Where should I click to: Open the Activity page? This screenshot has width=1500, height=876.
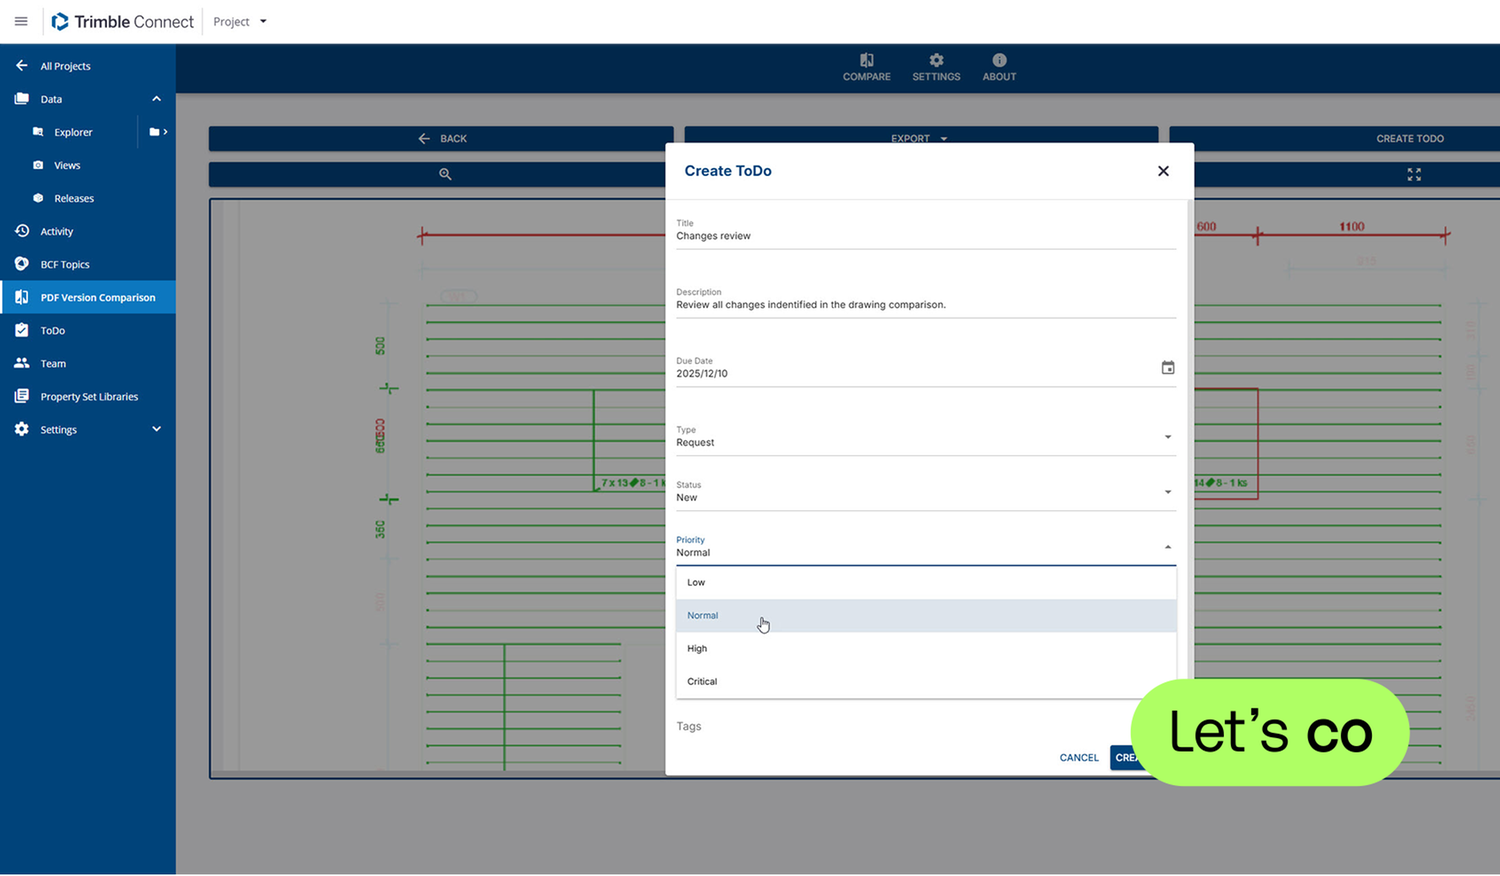56,231
